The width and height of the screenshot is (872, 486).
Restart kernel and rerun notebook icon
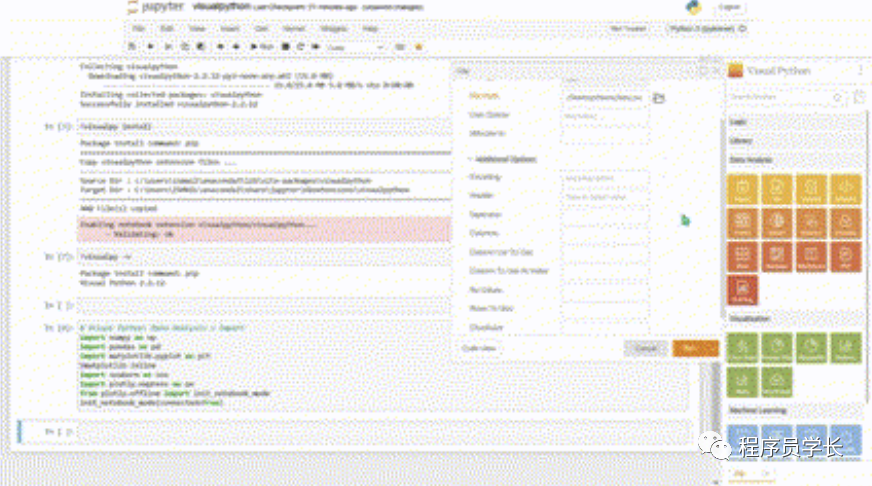[x=315, y=47]
